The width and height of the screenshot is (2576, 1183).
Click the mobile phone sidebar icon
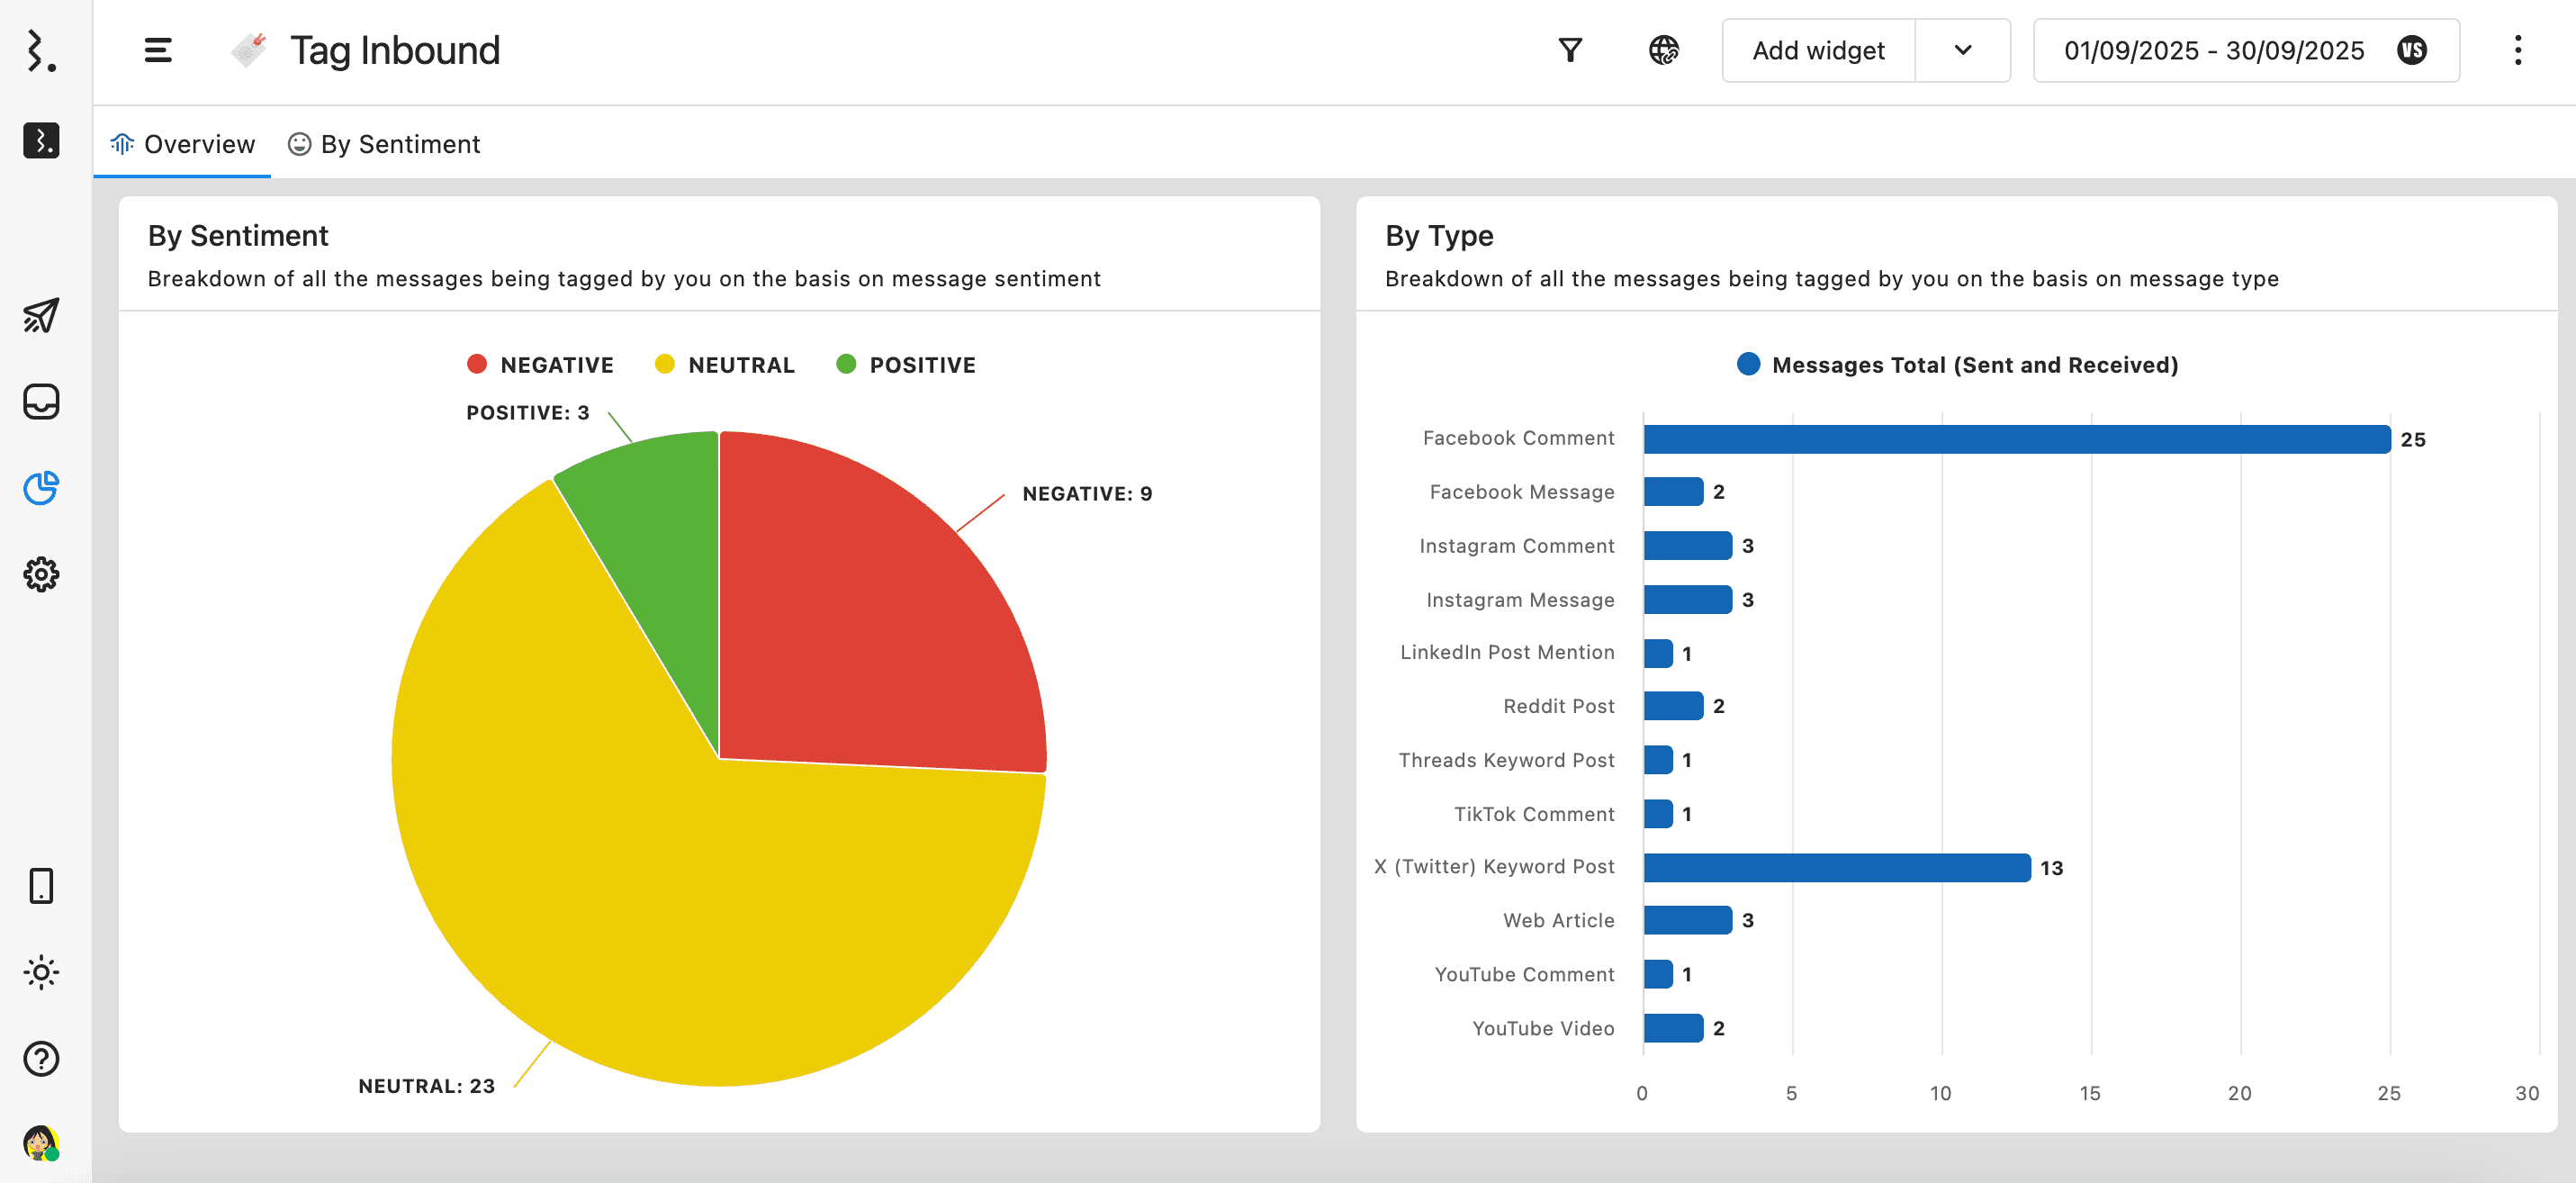[x=41, y=886]
